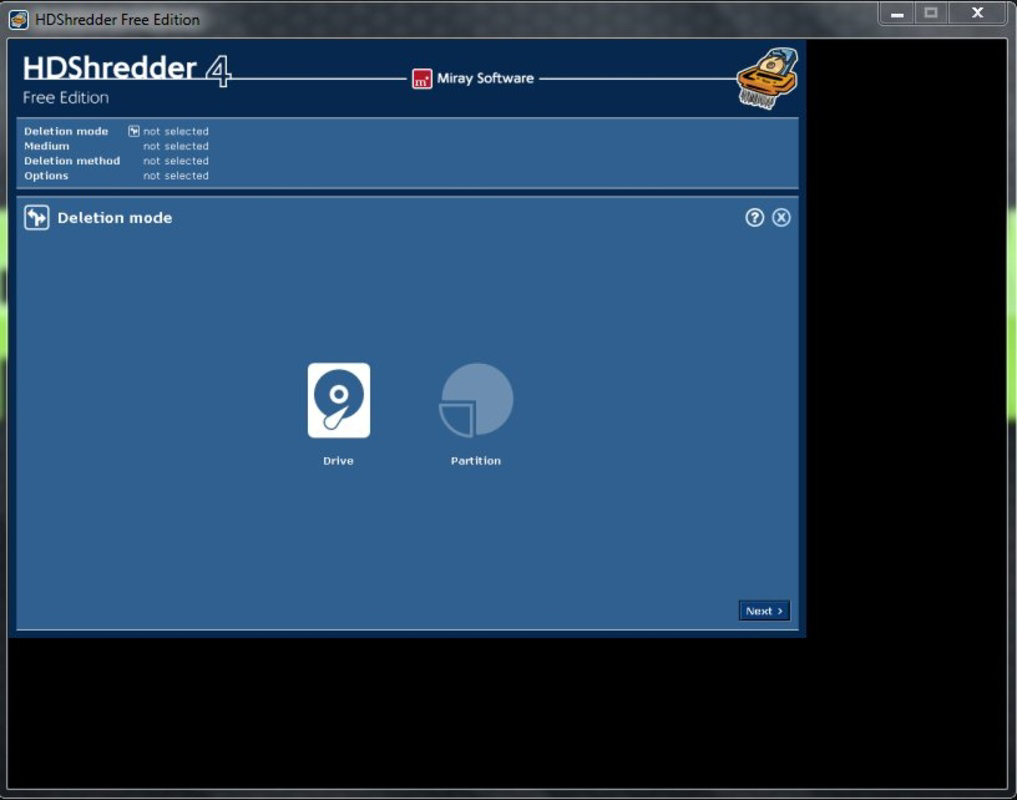Click the 'Deletion mode' panel heading

point(115,218)
